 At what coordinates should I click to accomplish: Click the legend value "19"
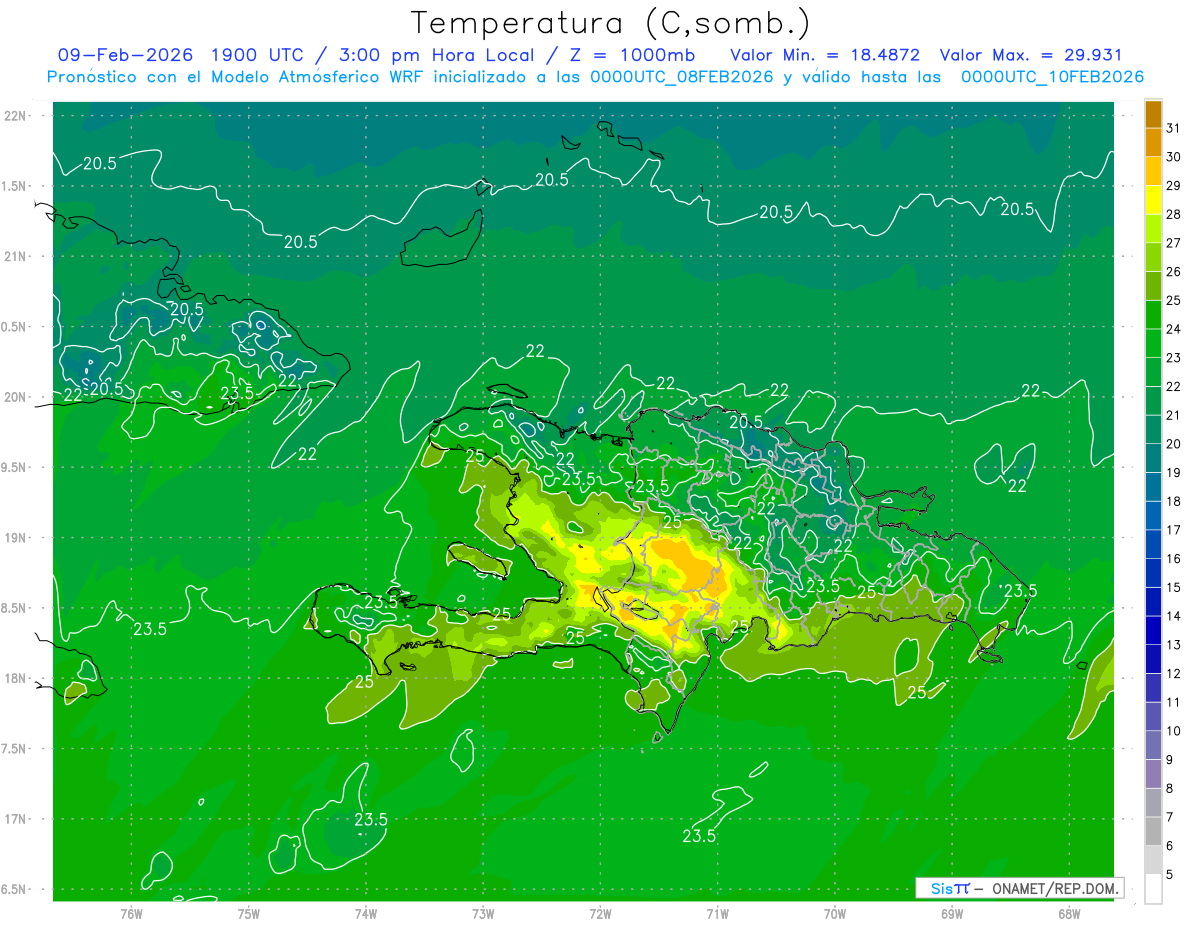coord(1173,473)
